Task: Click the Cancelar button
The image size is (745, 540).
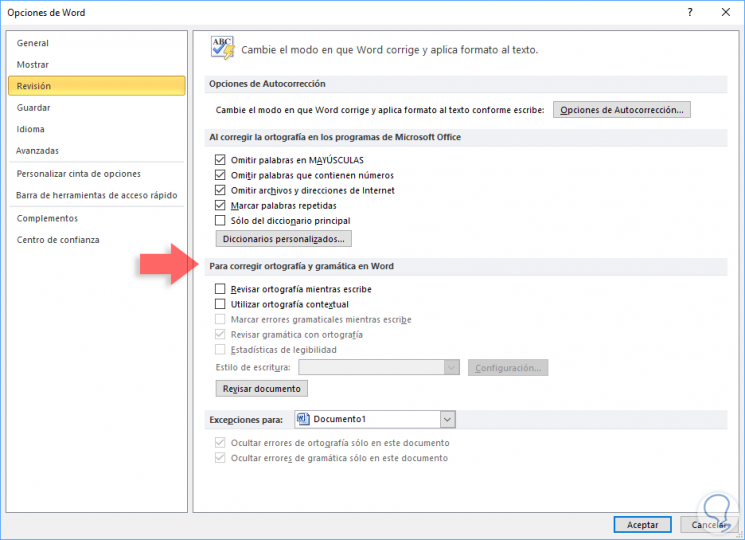Action: point(709,525)
